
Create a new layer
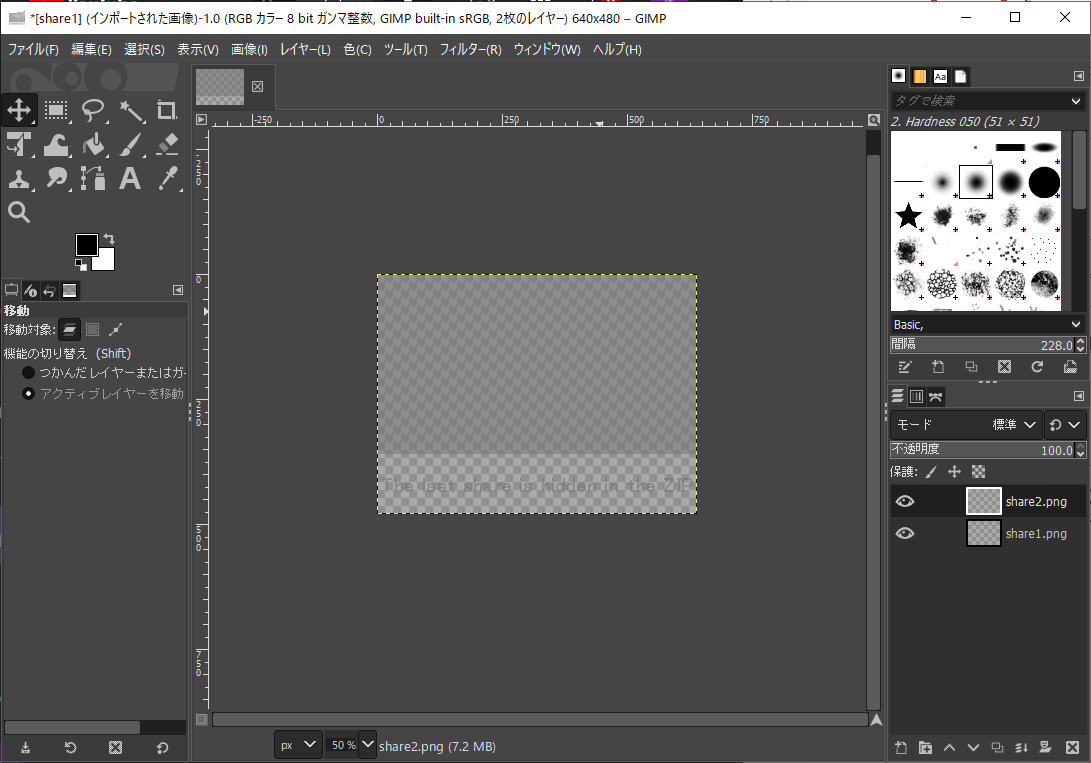click(x=901, y=748)
